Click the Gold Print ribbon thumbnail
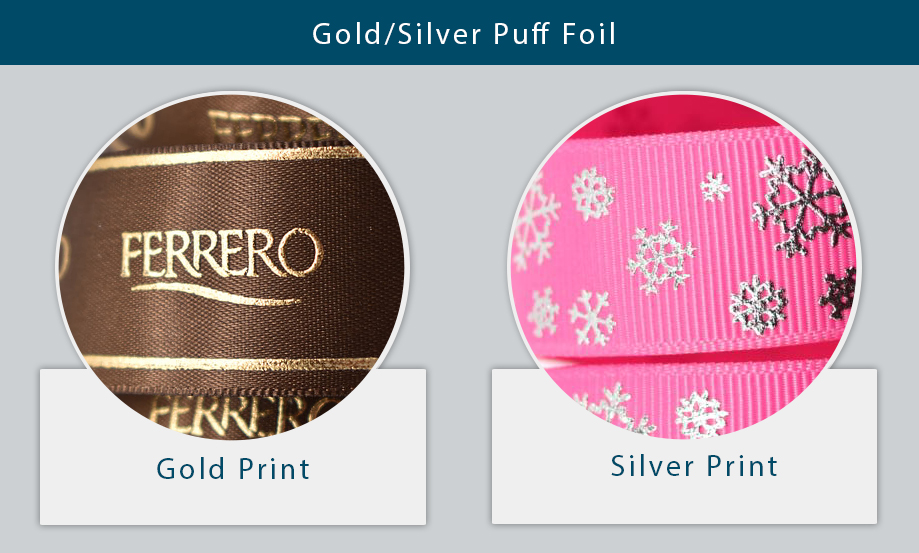The image size is (919, 553). [233, 265]
